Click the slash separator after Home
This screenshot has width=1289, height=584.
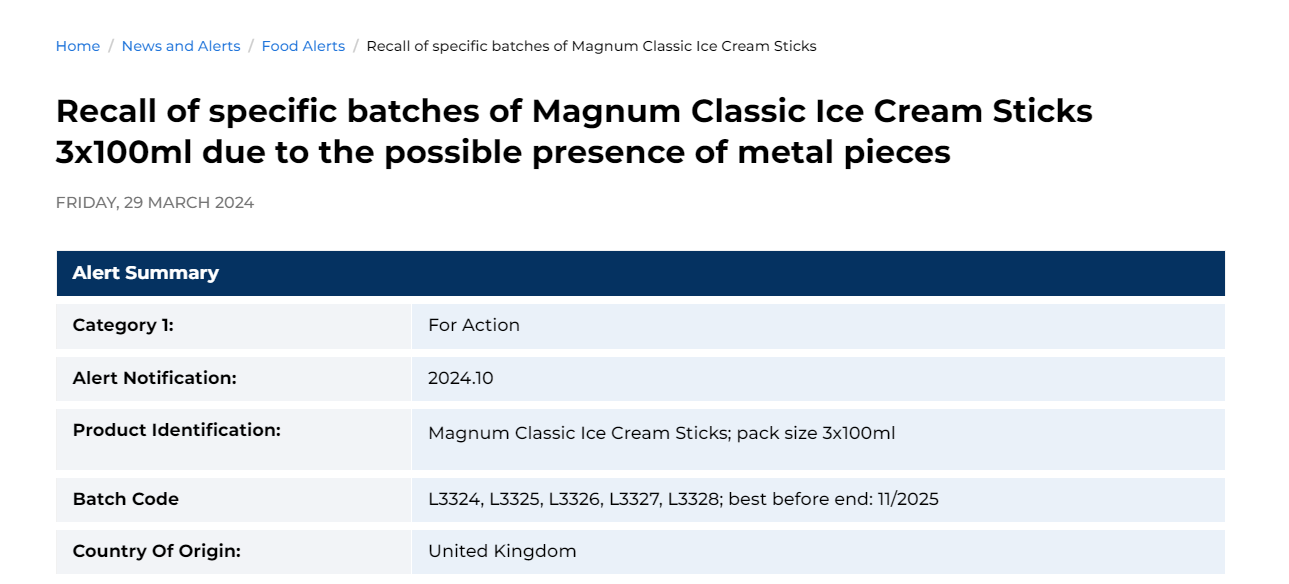[111, 46]
